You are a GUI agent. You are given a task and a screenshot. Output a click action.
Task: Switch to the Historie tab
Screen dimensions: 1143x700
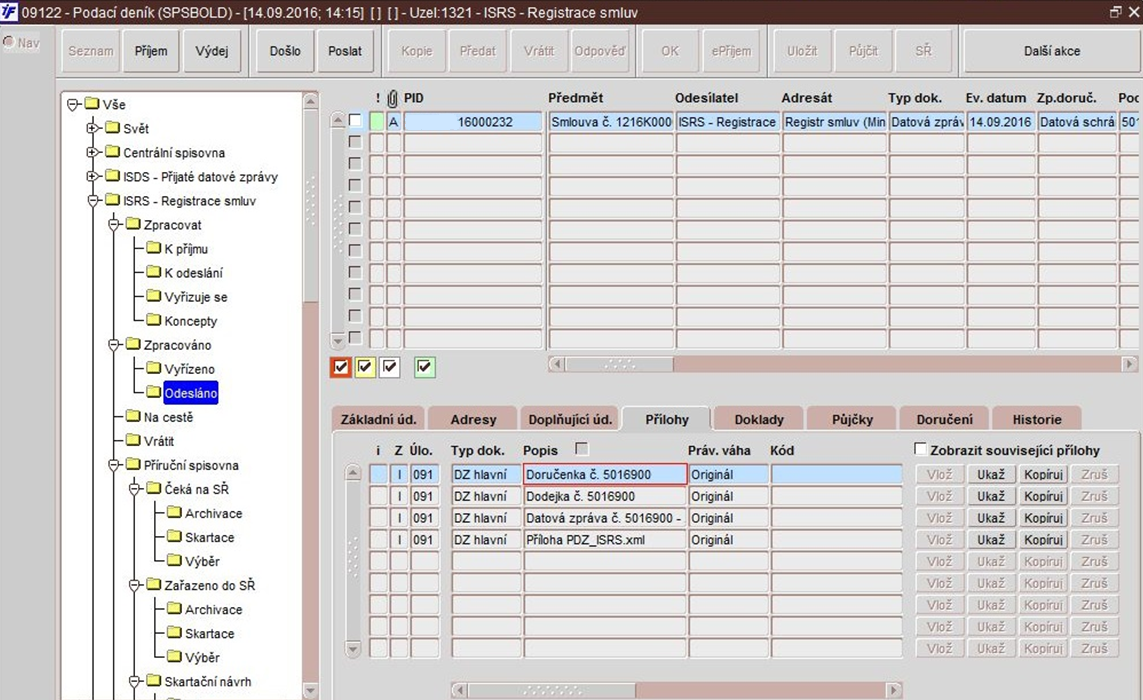(1037, 419)
